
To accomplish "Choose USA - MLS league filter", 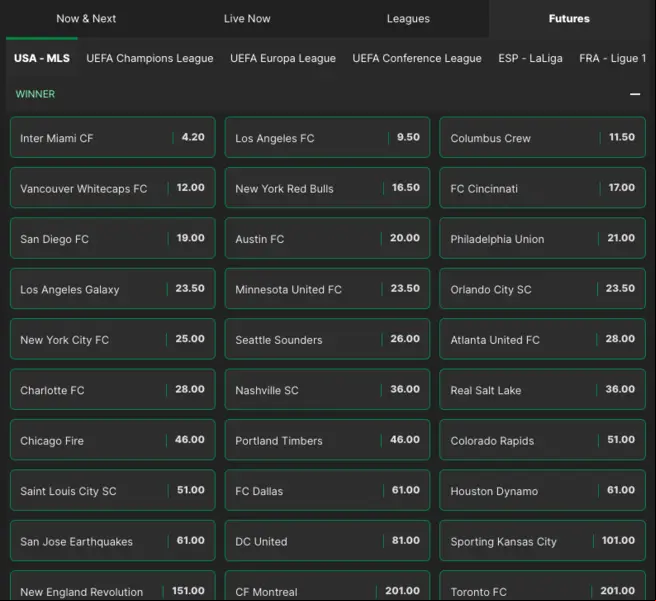I will coord(42,58).
